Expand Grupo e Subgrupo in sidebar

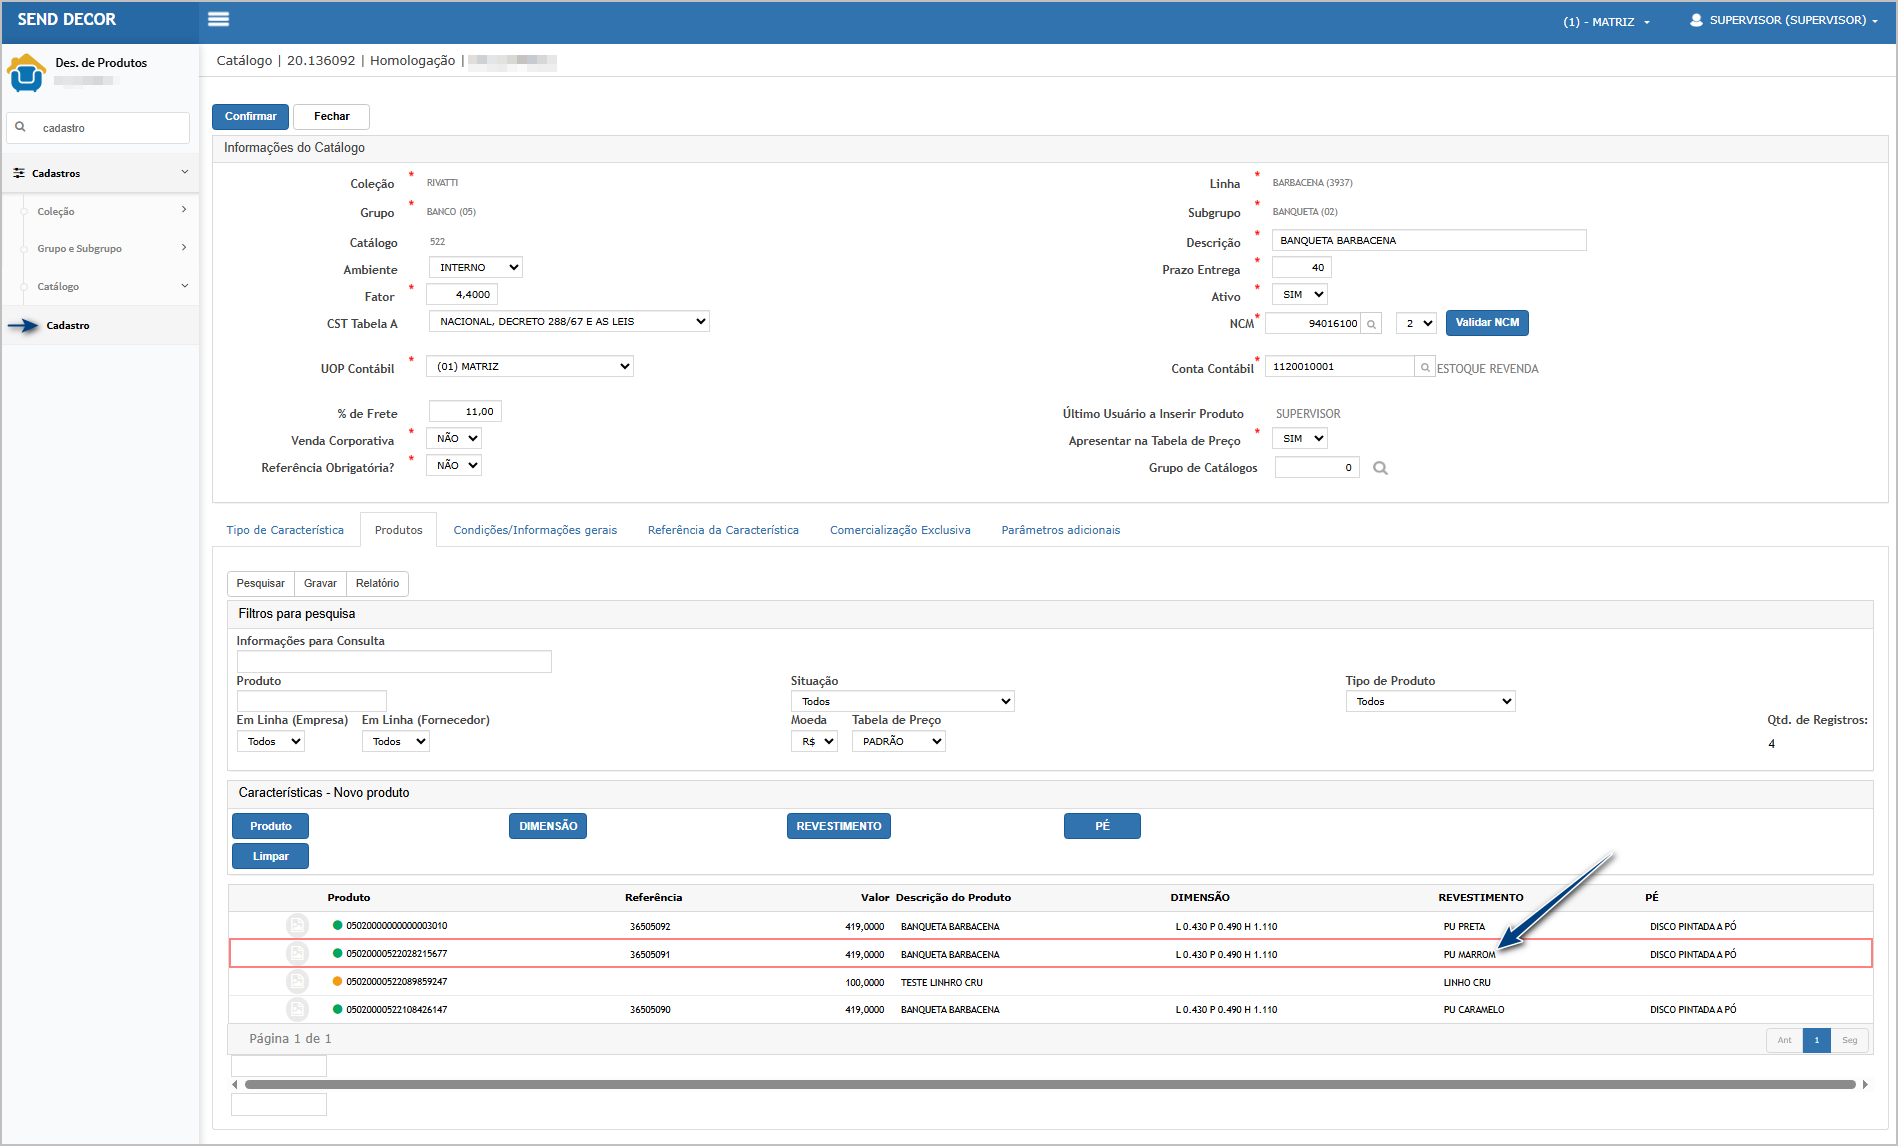click(x=100, y=248)
